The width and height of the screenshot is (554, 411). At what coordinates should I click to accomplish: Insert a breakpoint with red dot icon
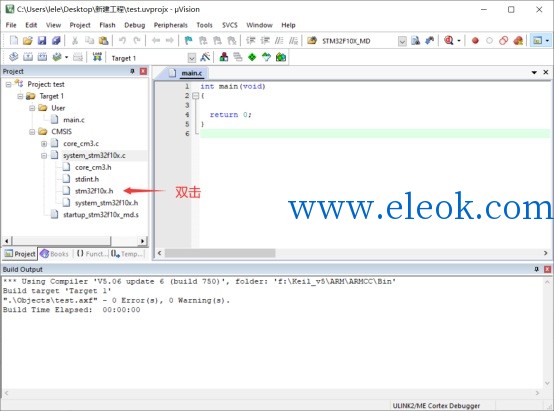(x=475, y=41)
